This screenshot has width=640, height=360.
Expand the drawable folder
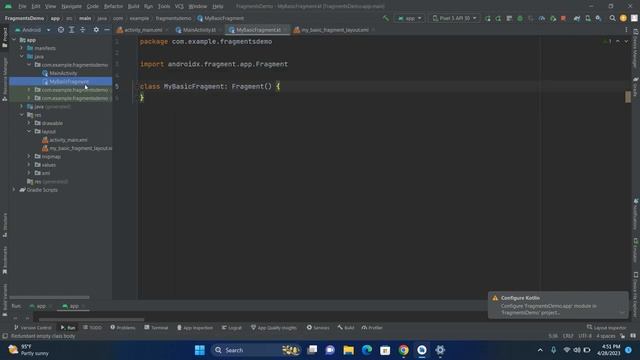(29, 123)
